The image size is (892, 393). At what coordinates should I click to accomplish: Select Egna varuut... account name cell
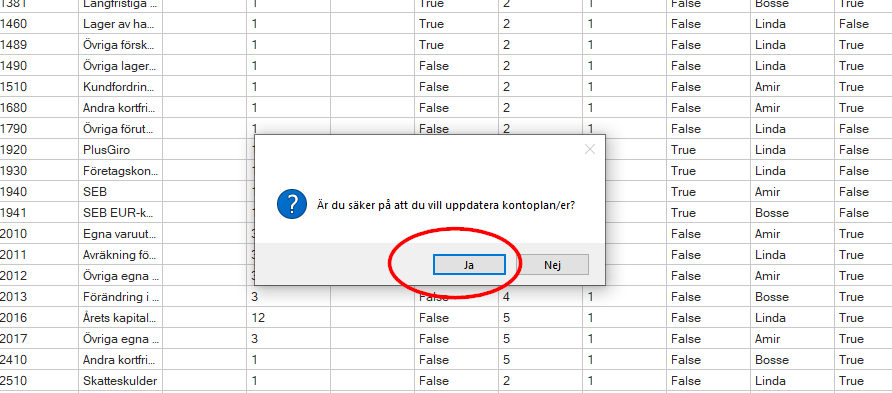120,234
